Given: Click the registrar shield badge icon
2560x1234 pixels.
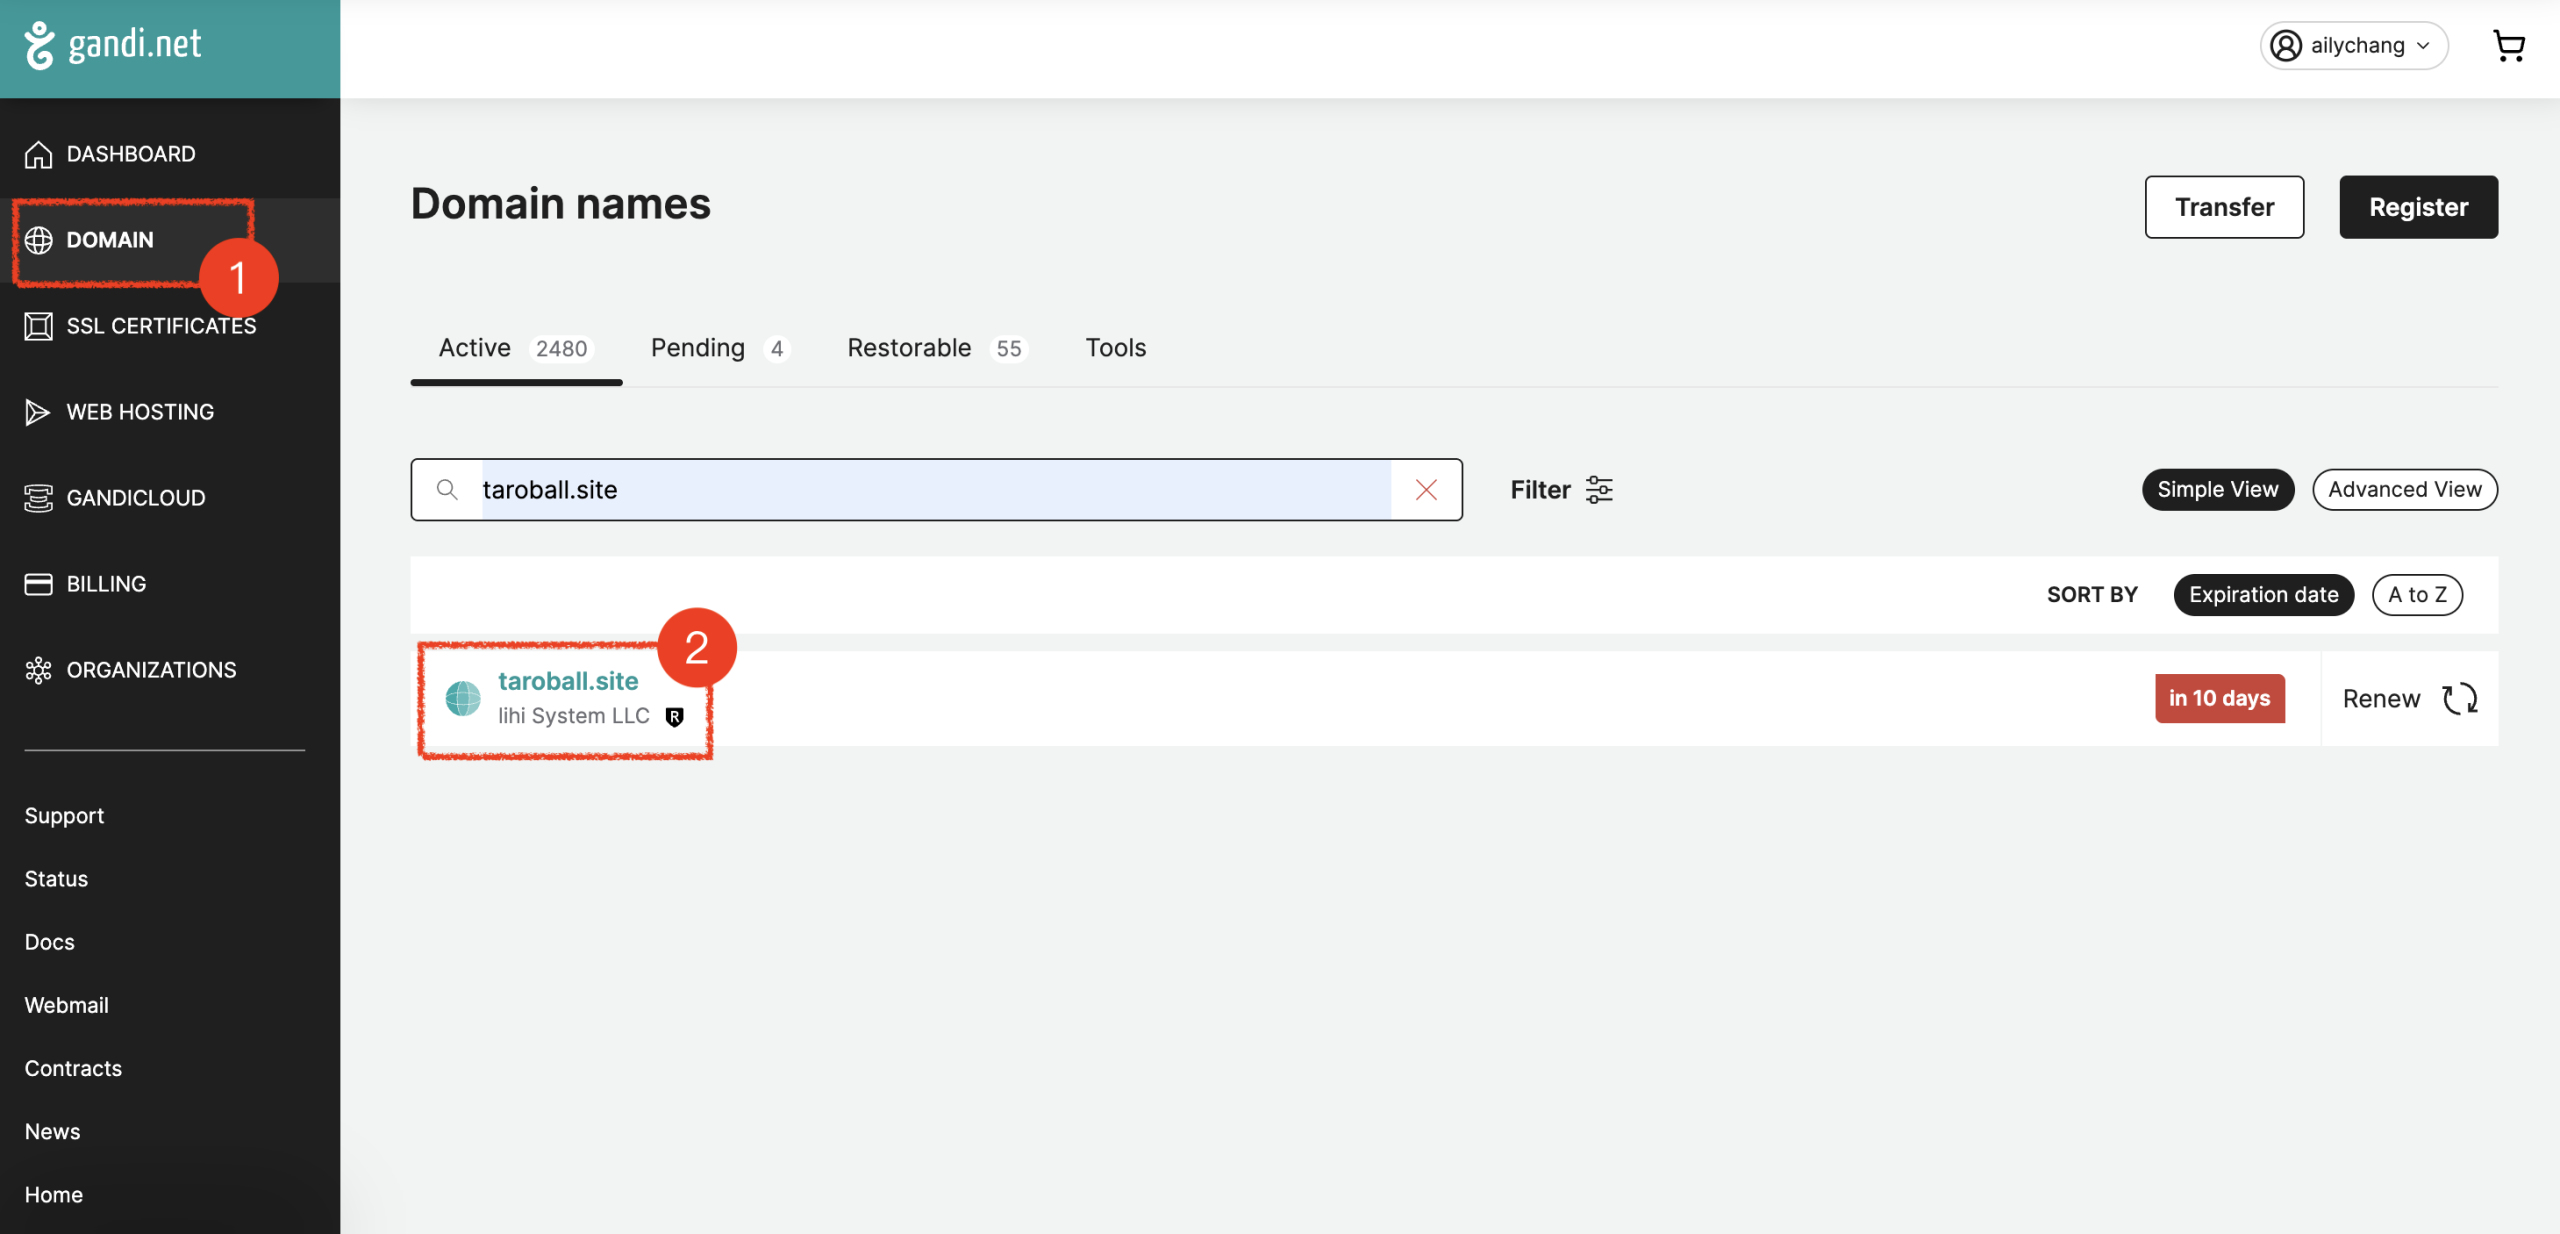Looking at the screenshot, I should pos(675,717).
